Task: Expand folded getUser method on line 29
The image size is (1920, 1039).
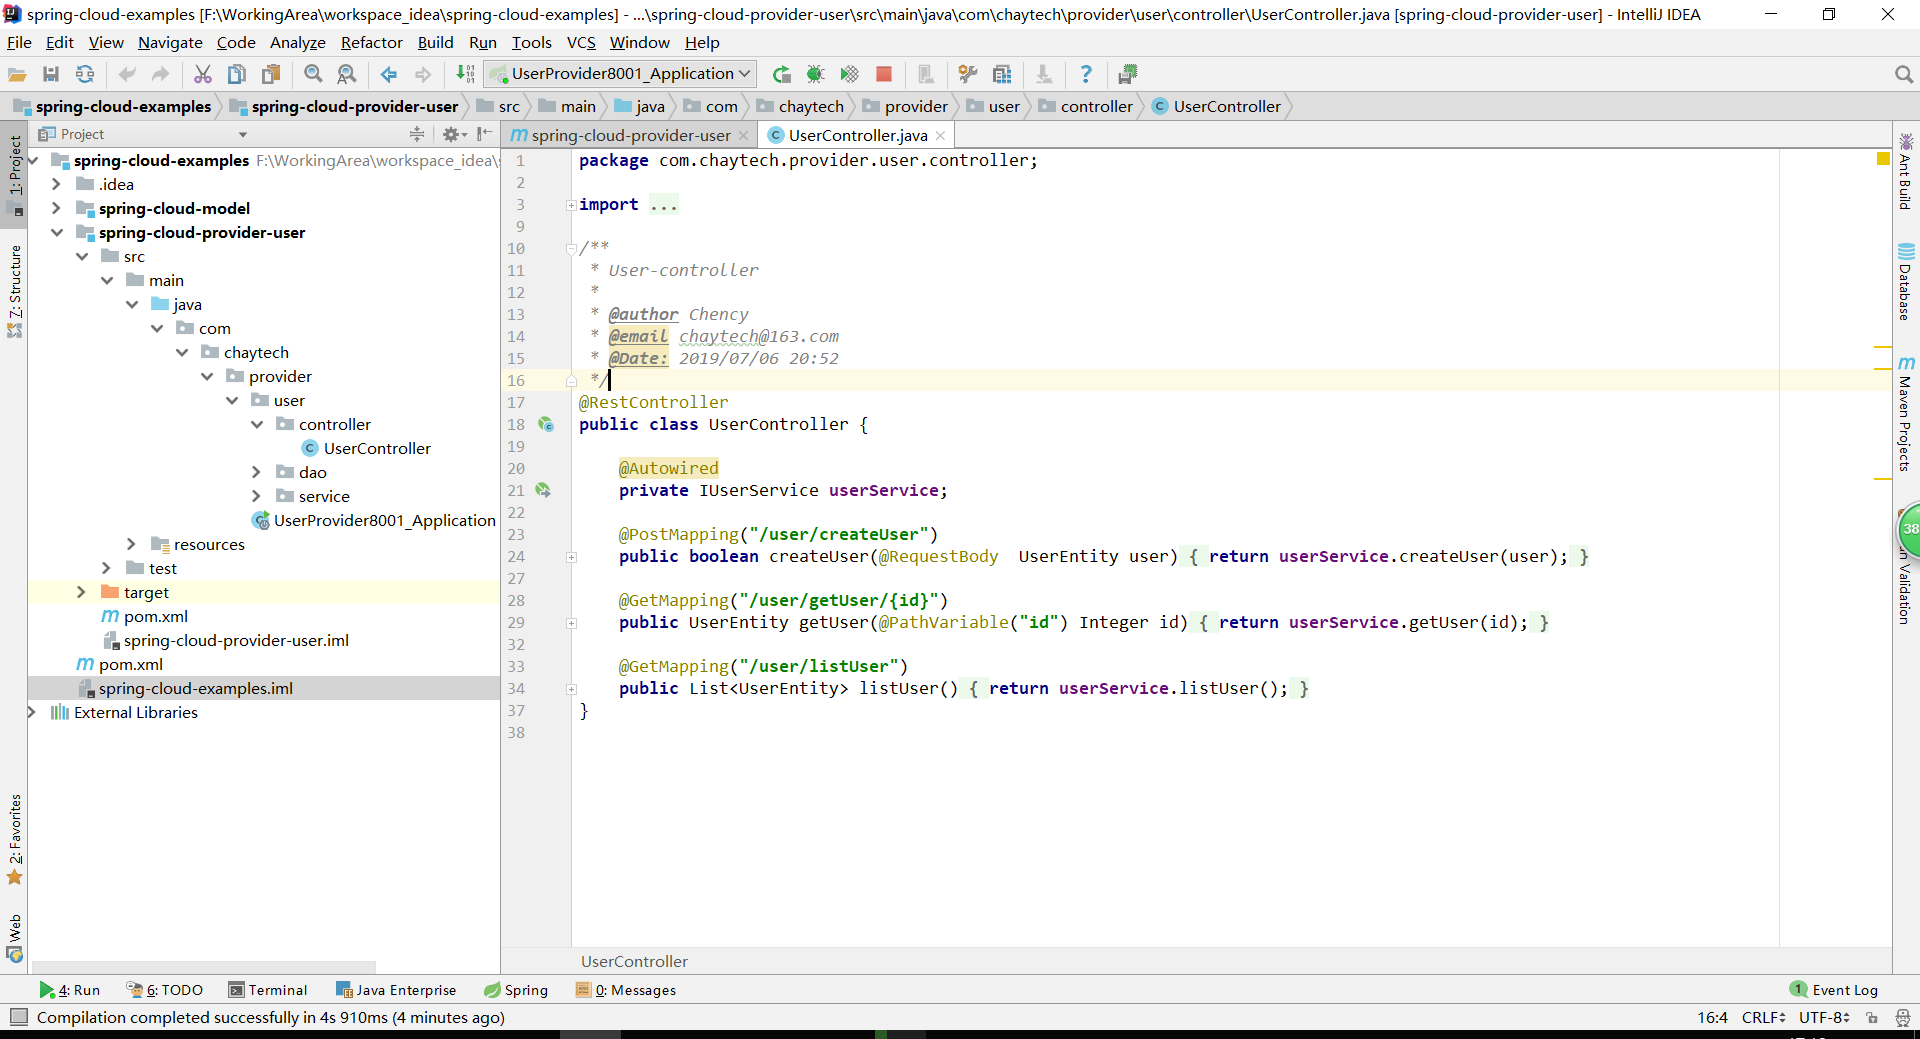Action: pos(571,623)
